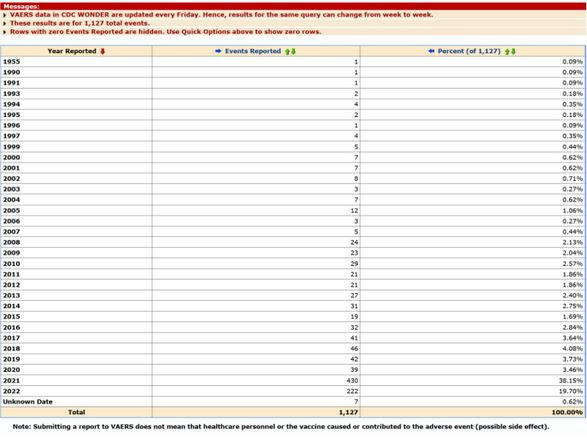The width and height of the screenshot is (587, 443).
Task: Click the Percent (of 1,127) header link
Action: click(x=469, y=51)
